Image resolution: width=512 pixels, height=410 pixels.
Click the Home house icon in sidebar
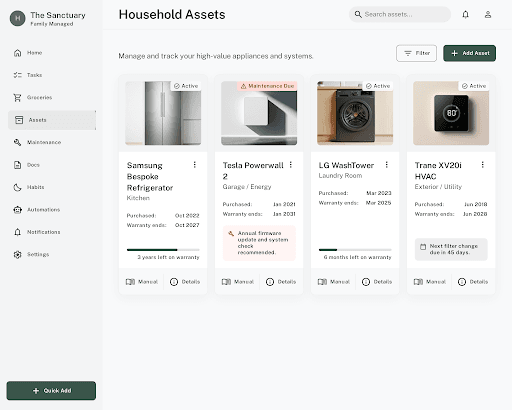(18, 53)
